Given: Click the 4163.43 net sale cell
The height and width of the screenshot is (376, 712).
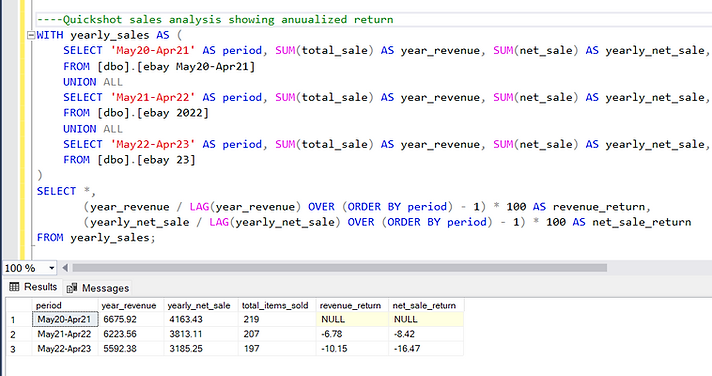Looking at the screenshot, I should click(x=201, y=319).
